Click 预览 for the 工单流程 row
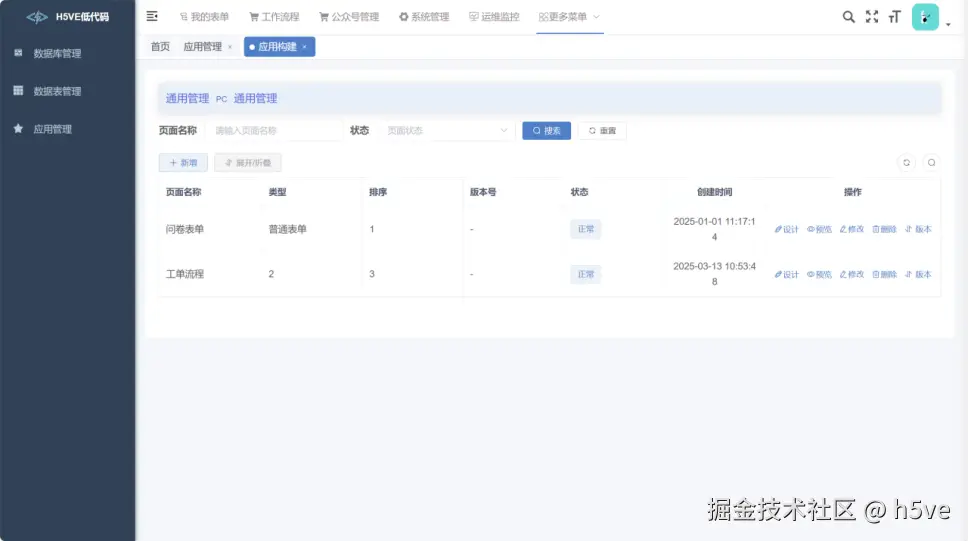968x541 pixels. click(x=819, y=274)
